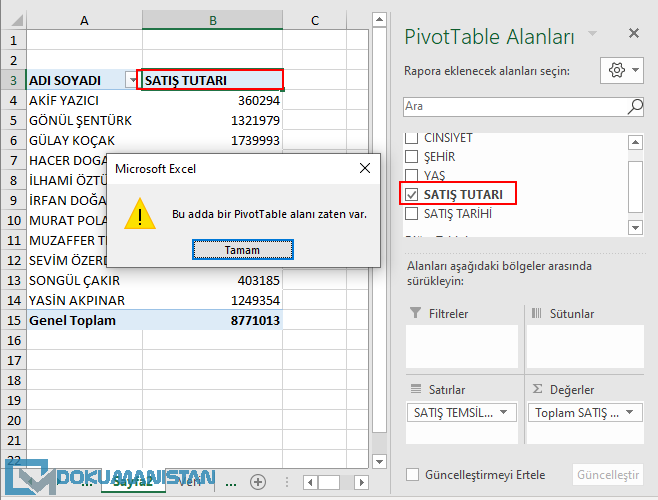Select row 15 header
Screen dimensions: 658x500
(x=14, y=320)
